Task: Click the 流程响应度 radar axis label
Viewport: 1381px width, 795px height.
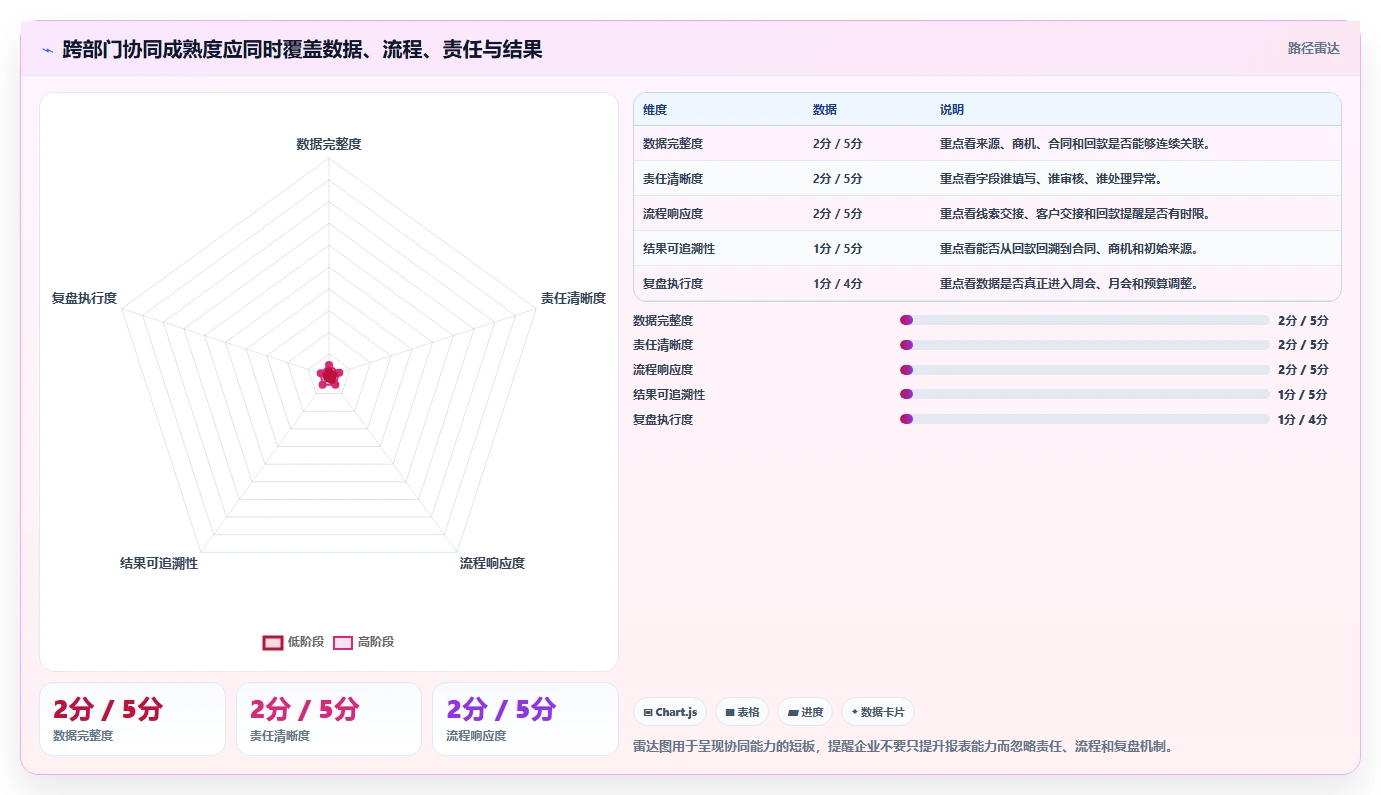Action: coord(492,563)
